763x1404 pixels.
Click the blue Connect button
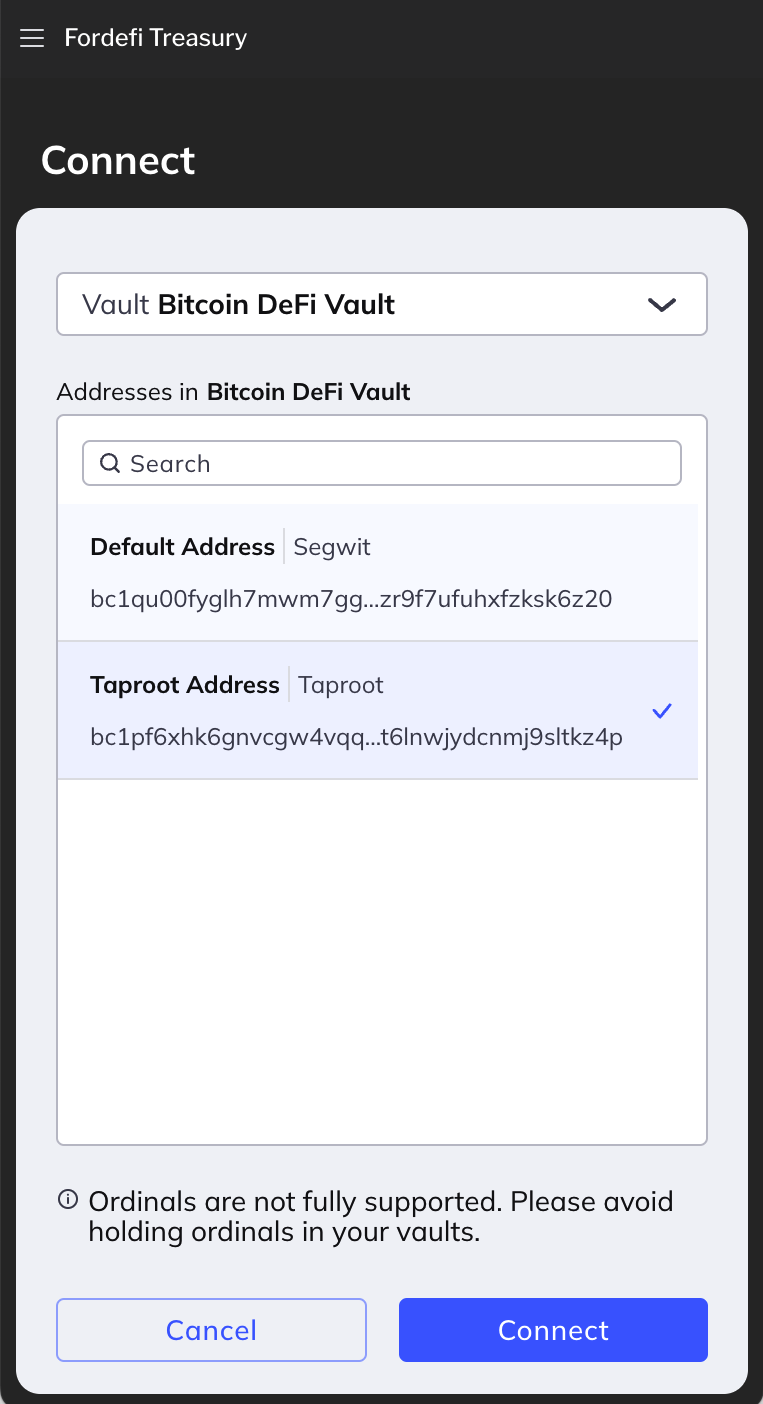point(553,1330)
